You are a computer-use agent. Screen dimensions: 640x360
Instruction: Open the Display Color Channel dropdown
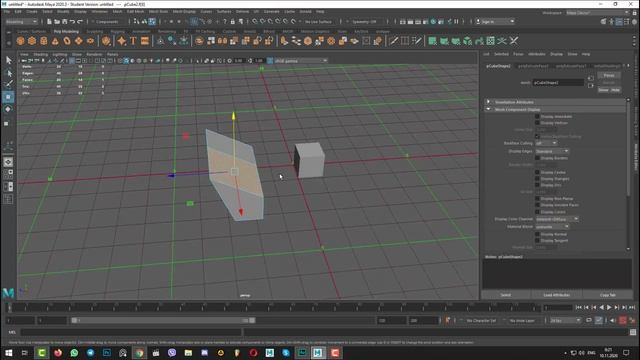(557, 219)
